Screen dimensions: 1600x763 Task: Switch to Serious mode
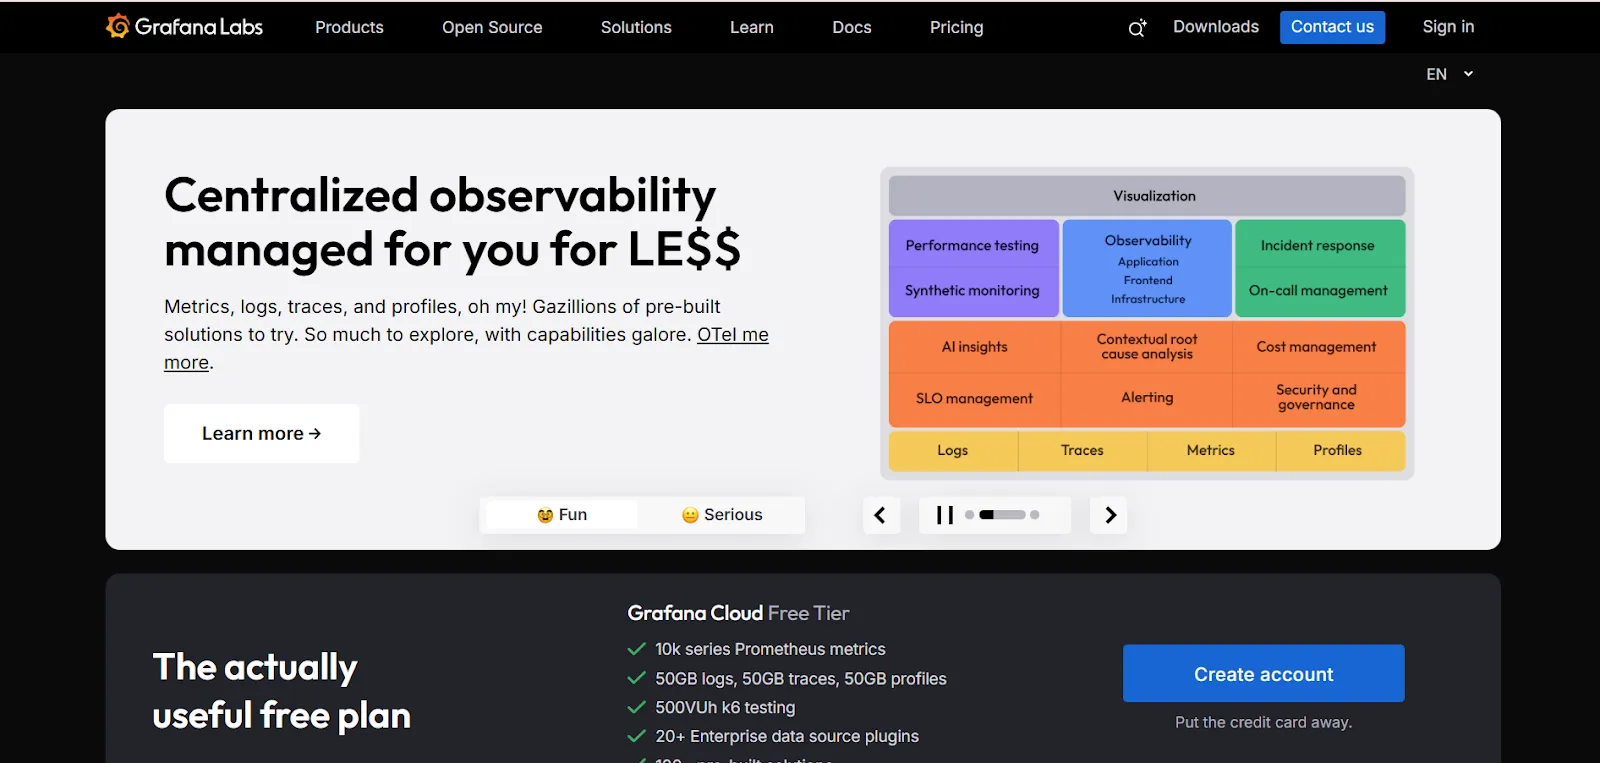tap(722, 515)
